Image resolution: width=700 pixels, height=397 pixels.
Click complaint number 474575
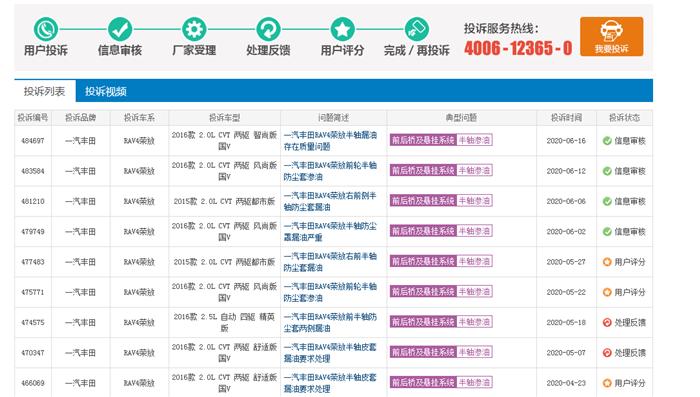click(33, 322)
